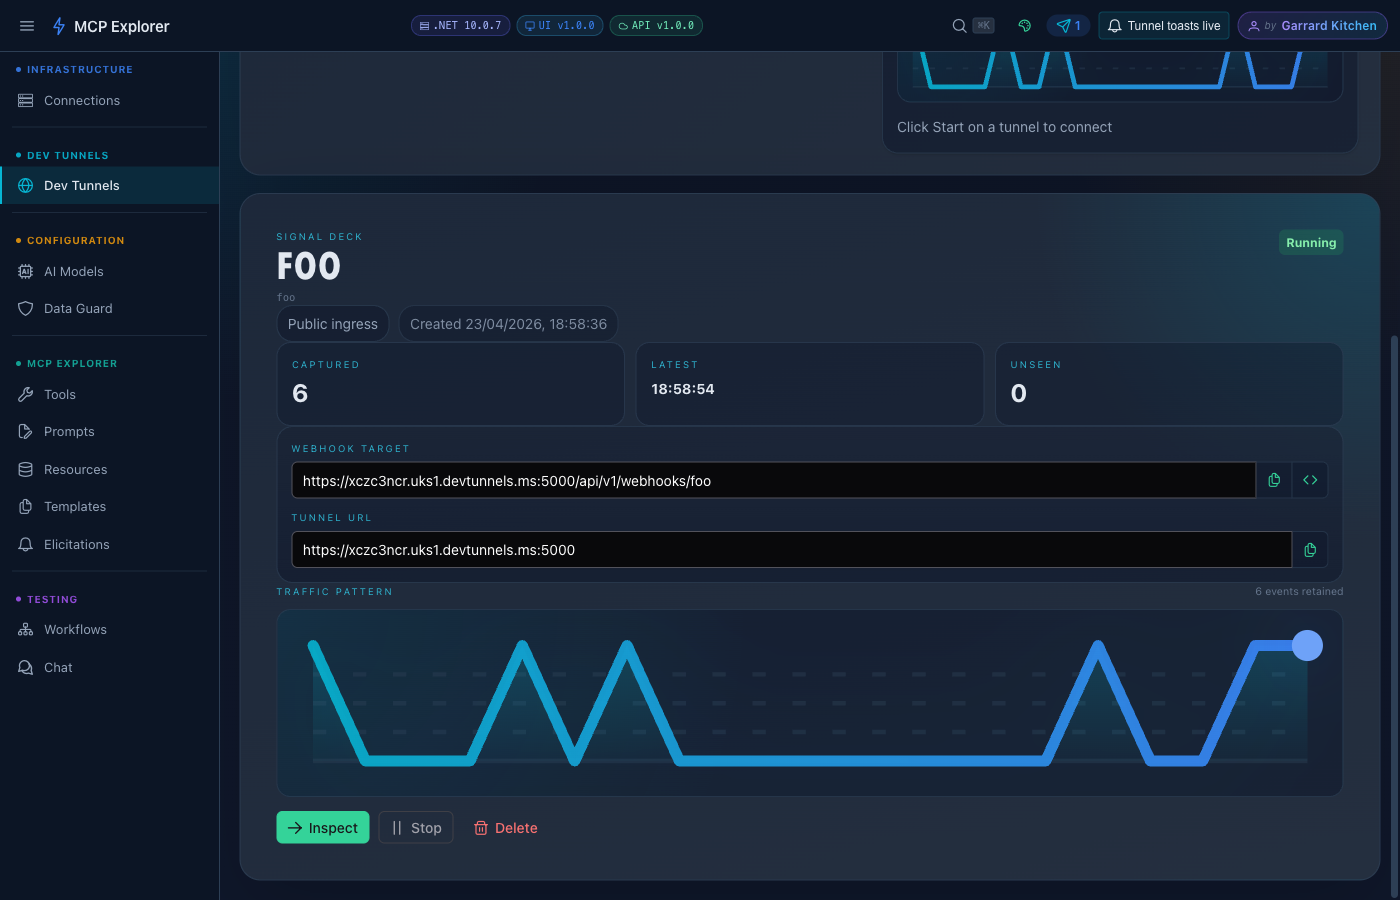This screenshot has height=900, width=1400.
Task: Click the .NET 10.0.7 version badge
Action: (x=461, y=26)
